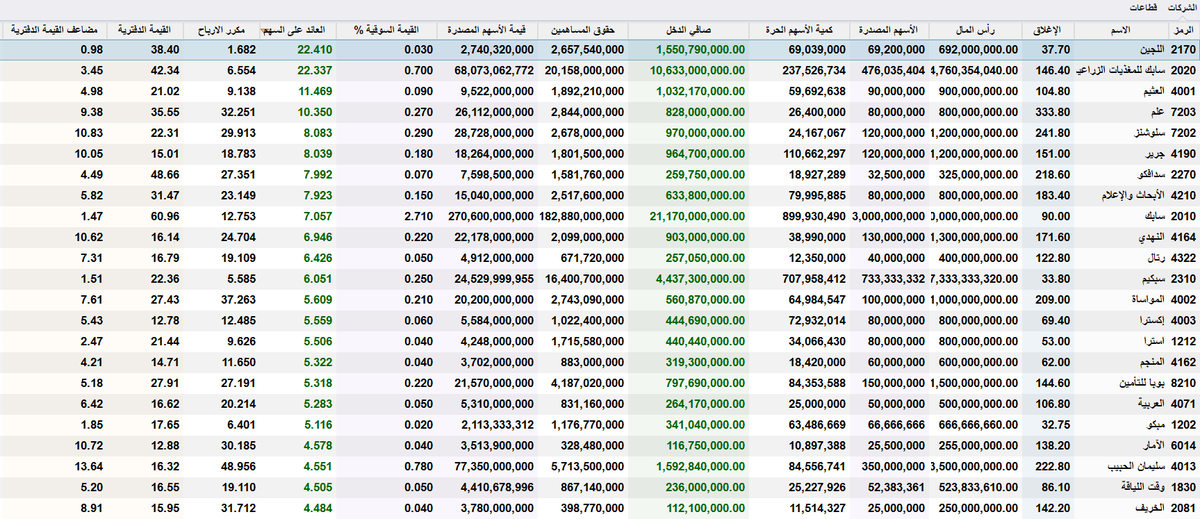1200x519 pixels.
Task: Sort by the الرمز column header
Action: click(1185, 31)
